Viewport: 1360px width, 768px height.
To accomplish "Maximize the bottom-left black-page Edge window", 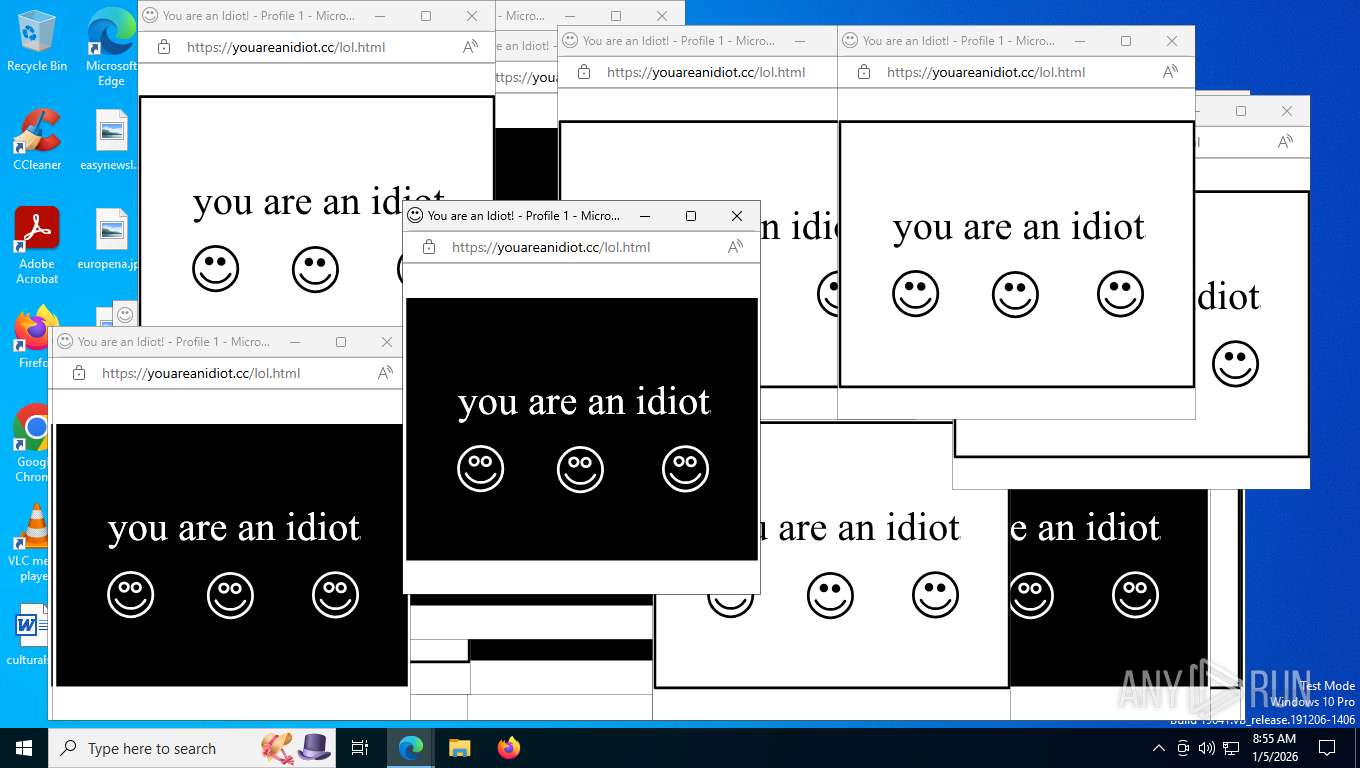I will point(341,342).
